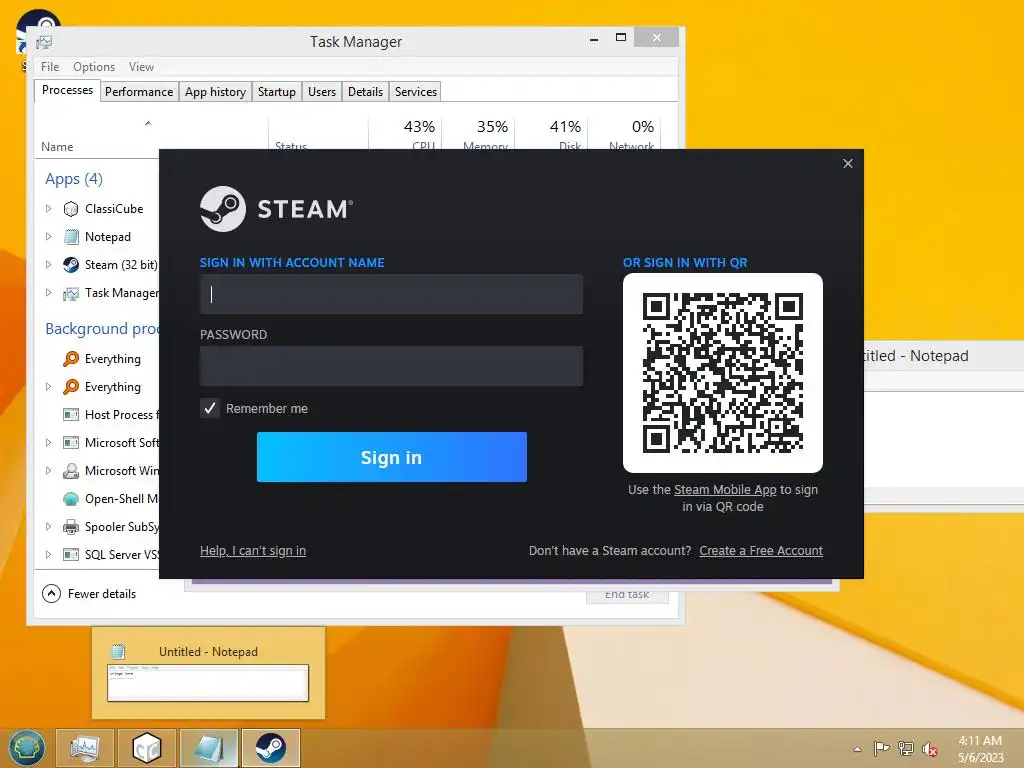Switch to the Details tab
1024x768 pixels.
point(366,92)
